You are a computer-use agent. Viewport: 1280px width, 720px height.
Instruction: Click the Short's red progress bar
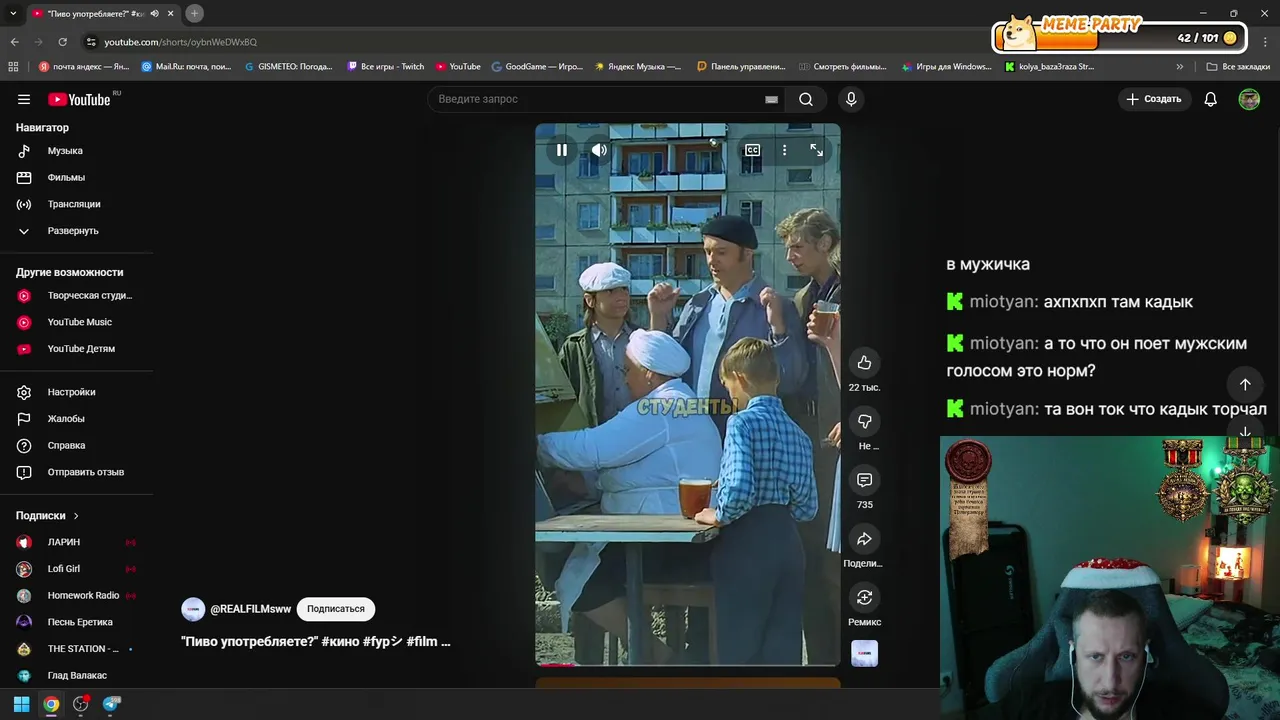(556, 664)
